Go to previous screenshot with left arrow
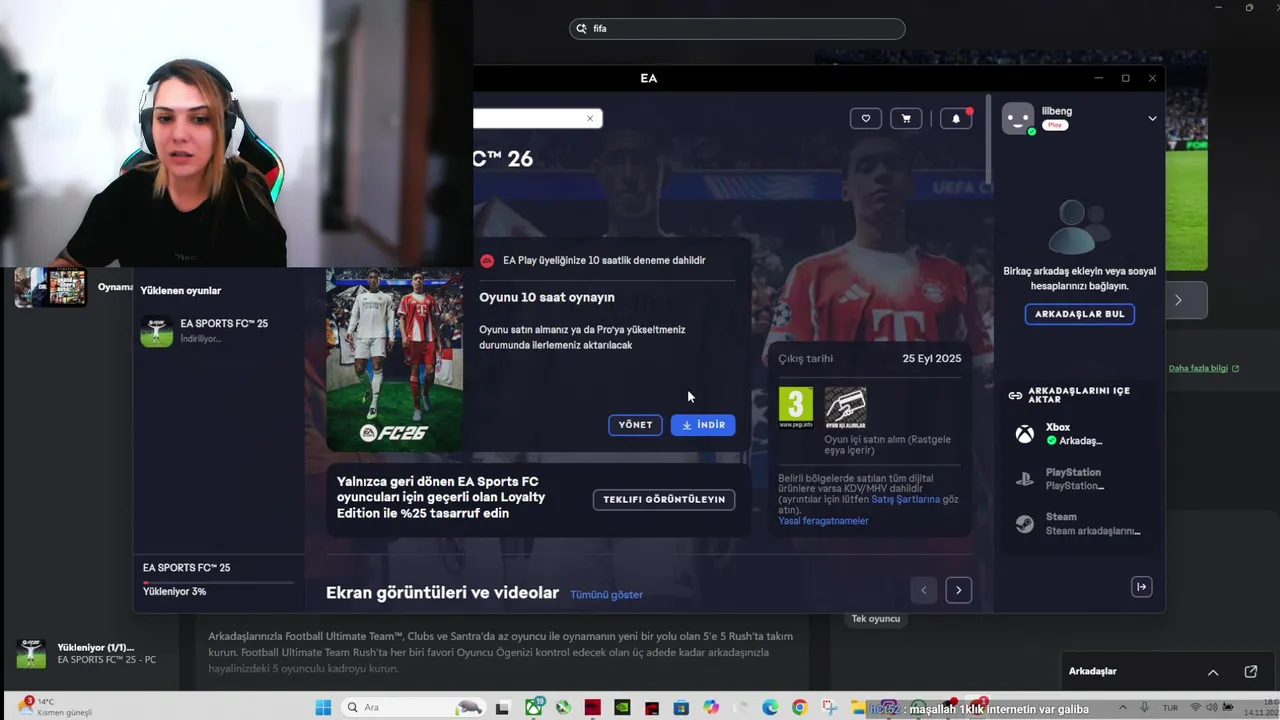The image size is (1280, 720). point(924,590)
